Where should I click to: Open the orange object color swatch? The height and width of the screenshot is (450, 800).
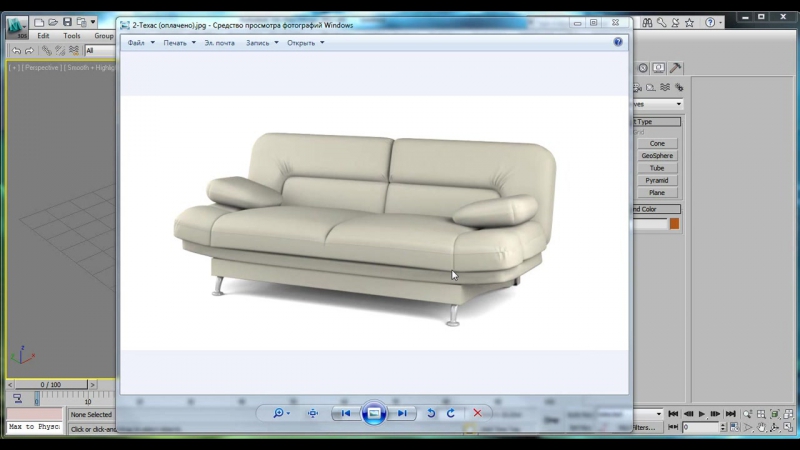(x=674, y=224)
